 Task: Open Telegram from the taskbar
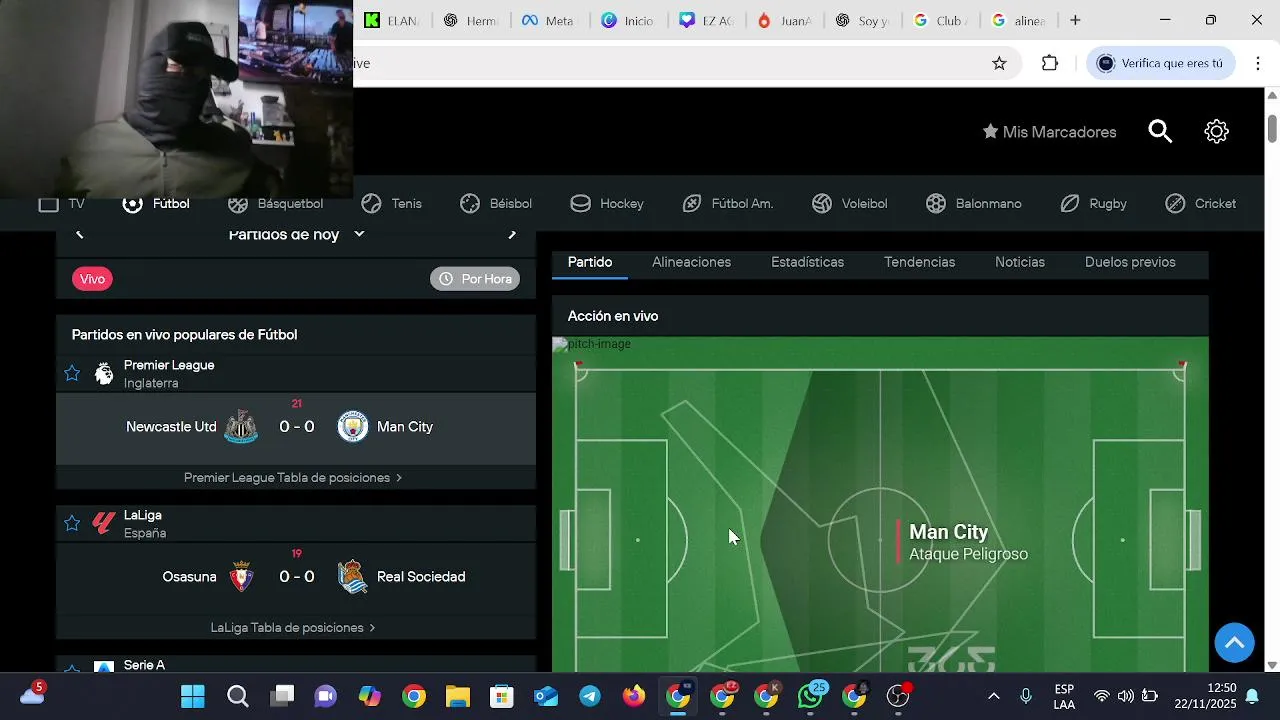(590, 696)
